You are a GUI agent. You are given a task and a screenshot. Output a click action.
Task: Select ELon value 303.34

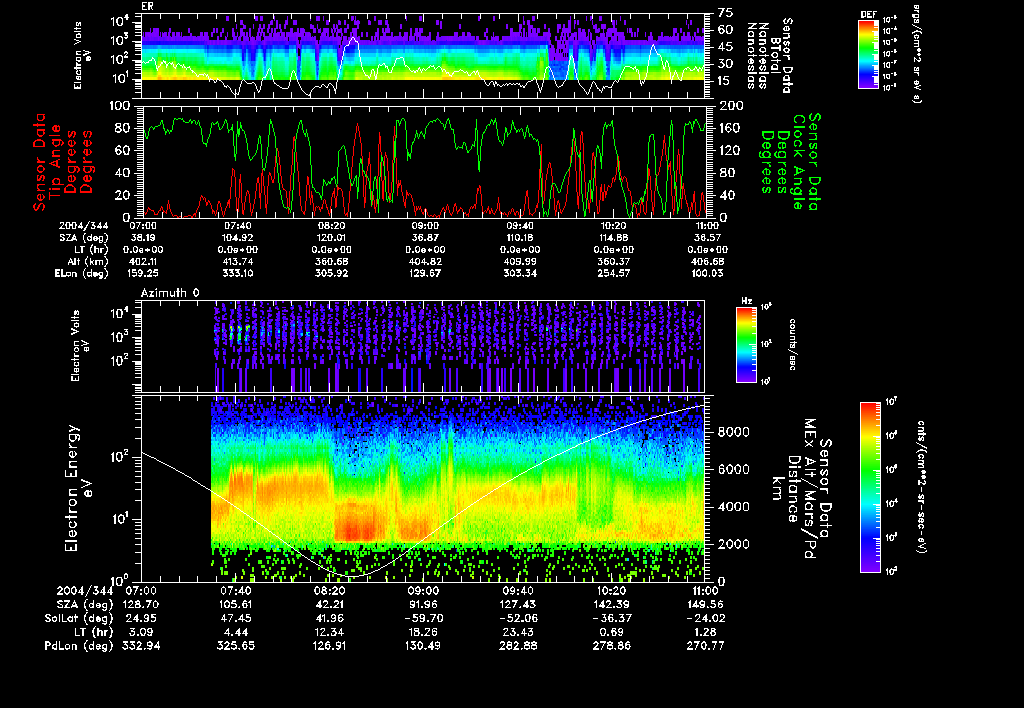(x=520, y=274)
